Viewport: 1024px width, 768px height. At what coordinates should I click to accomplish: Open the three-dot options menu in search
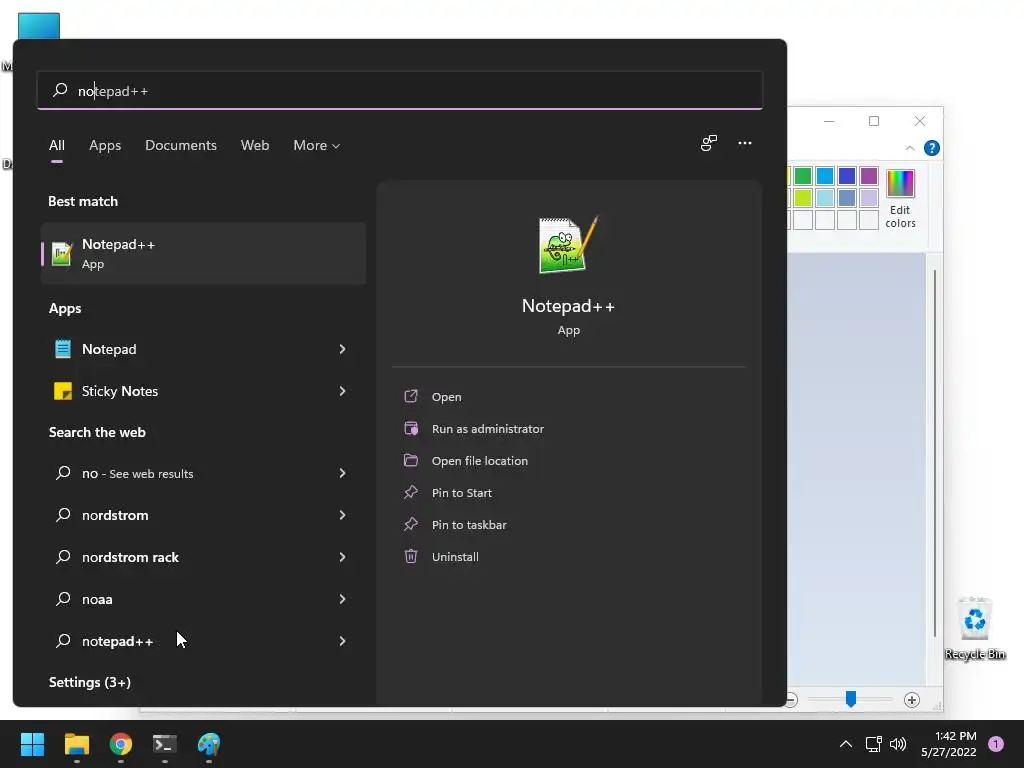(744, 144)
